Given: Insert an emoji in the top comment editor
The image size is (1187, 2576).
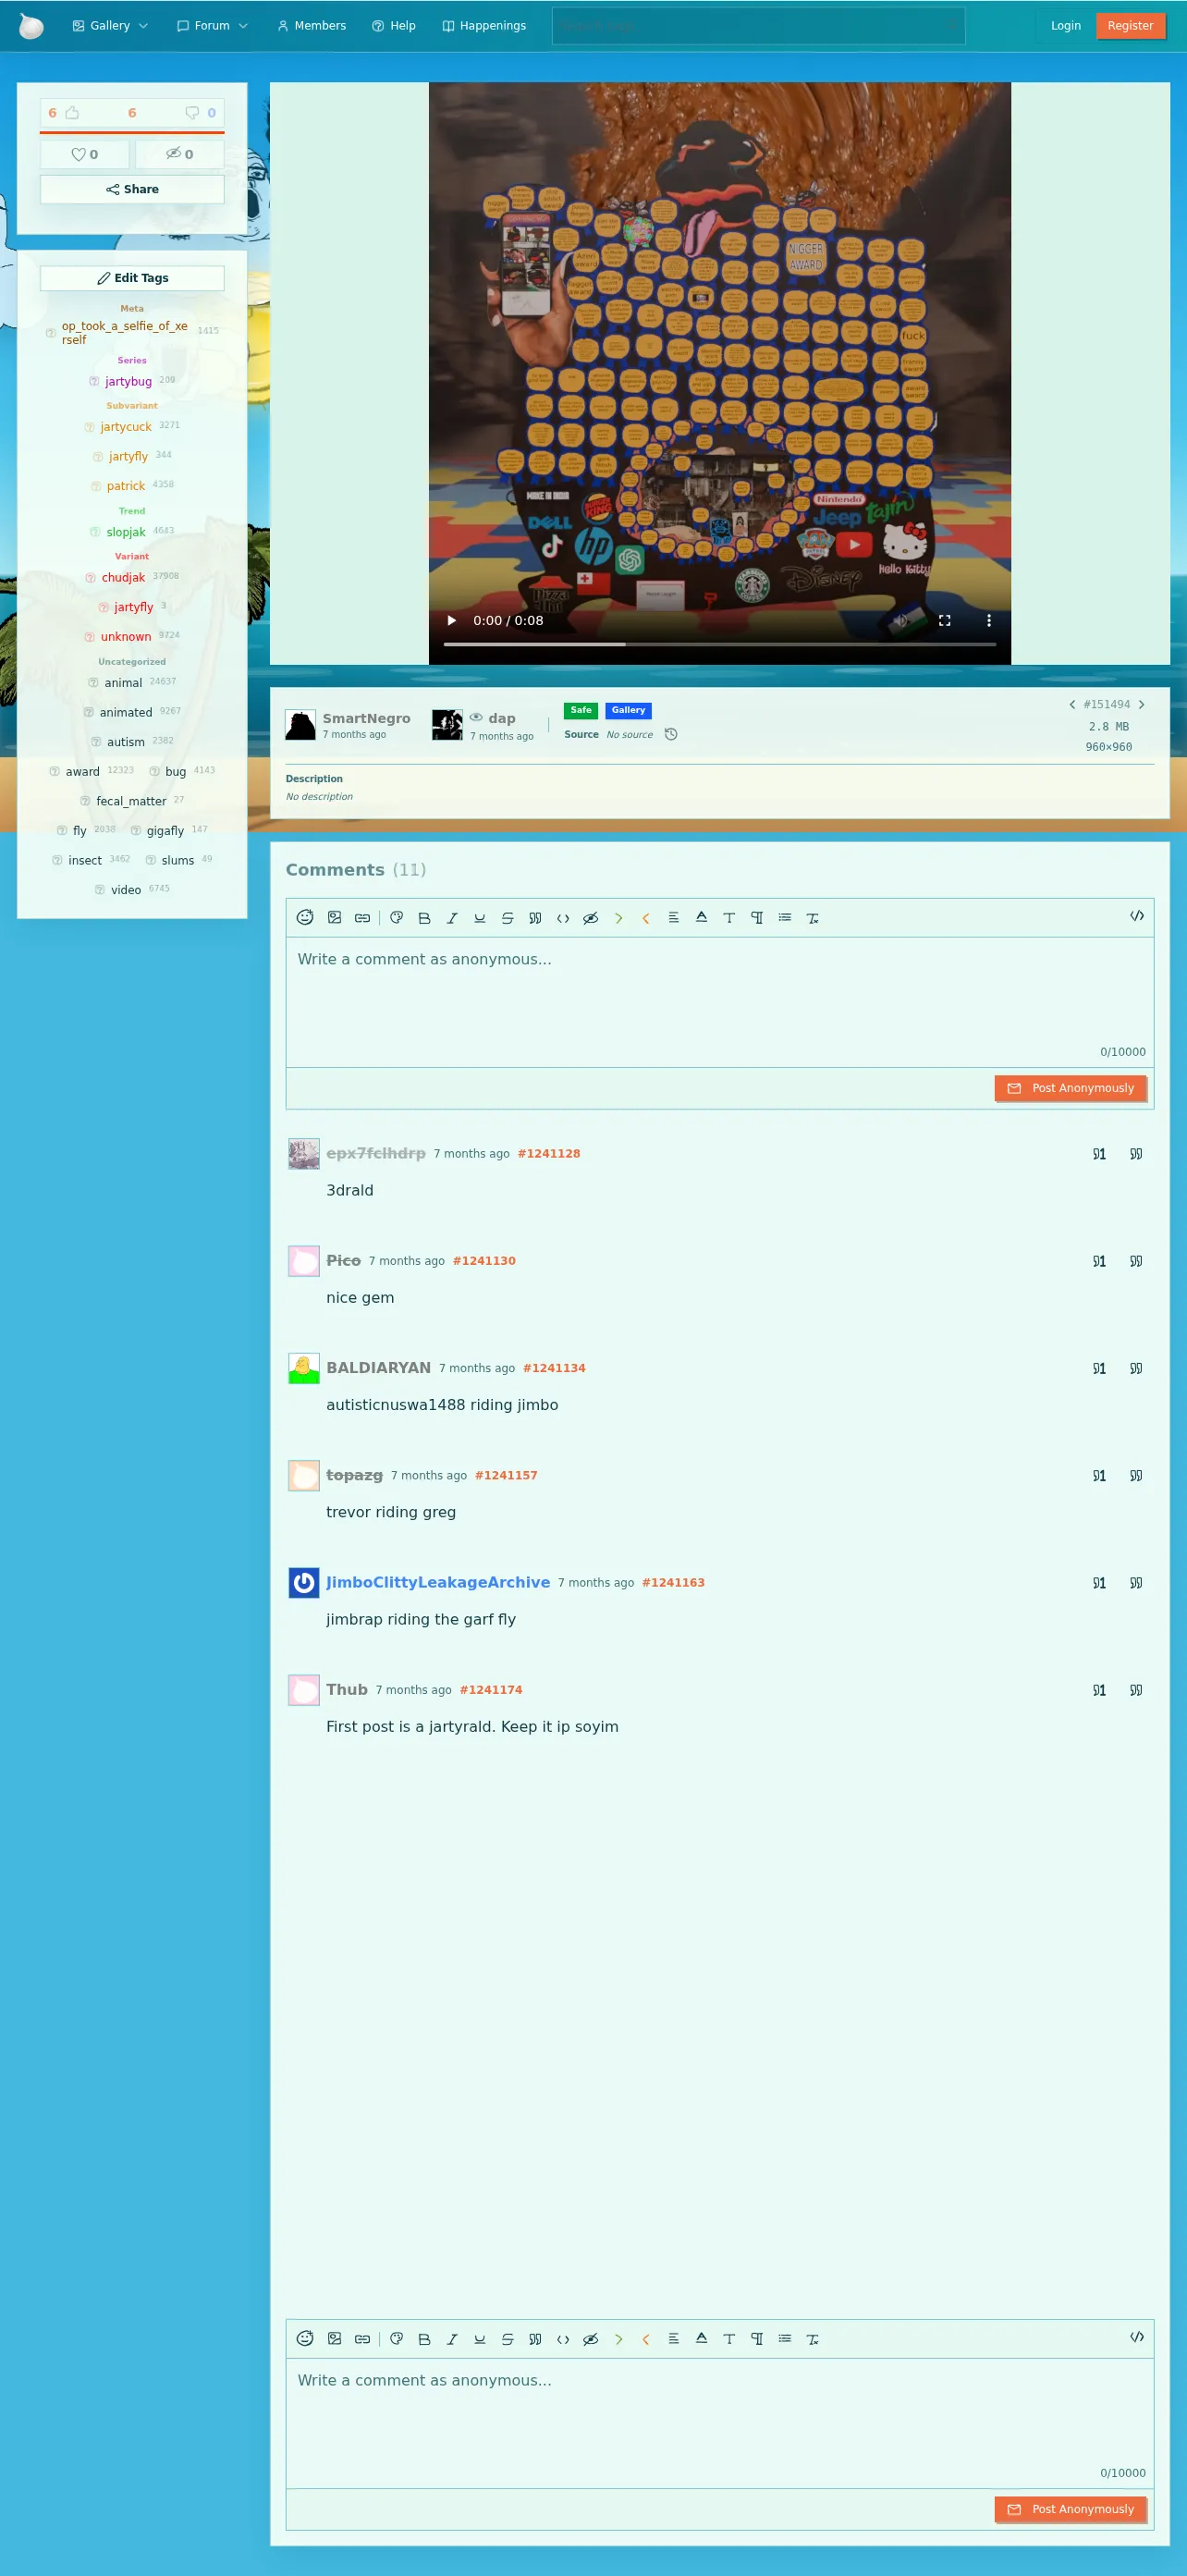Looking at the screenshot, I should tap(305, 918).
